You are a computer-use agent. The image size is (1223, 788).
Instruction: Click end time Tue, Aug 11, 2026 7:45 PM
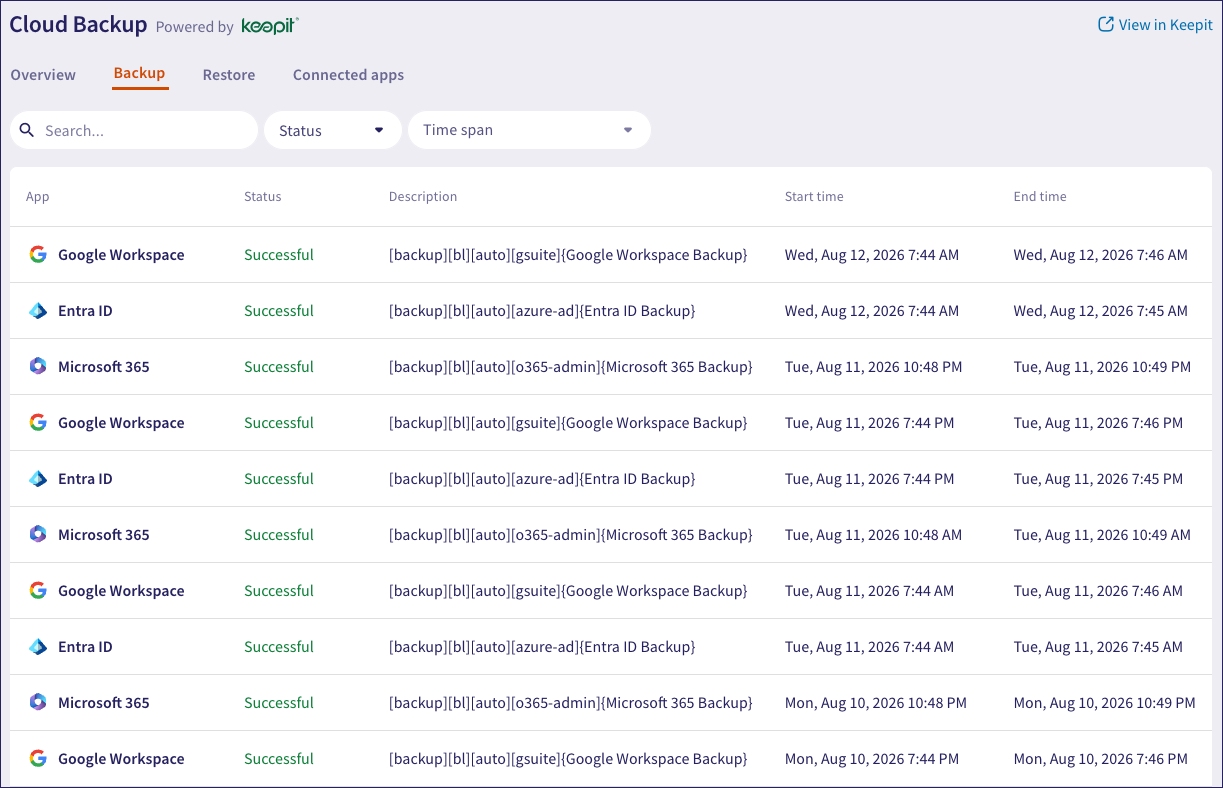point(1099,479)
